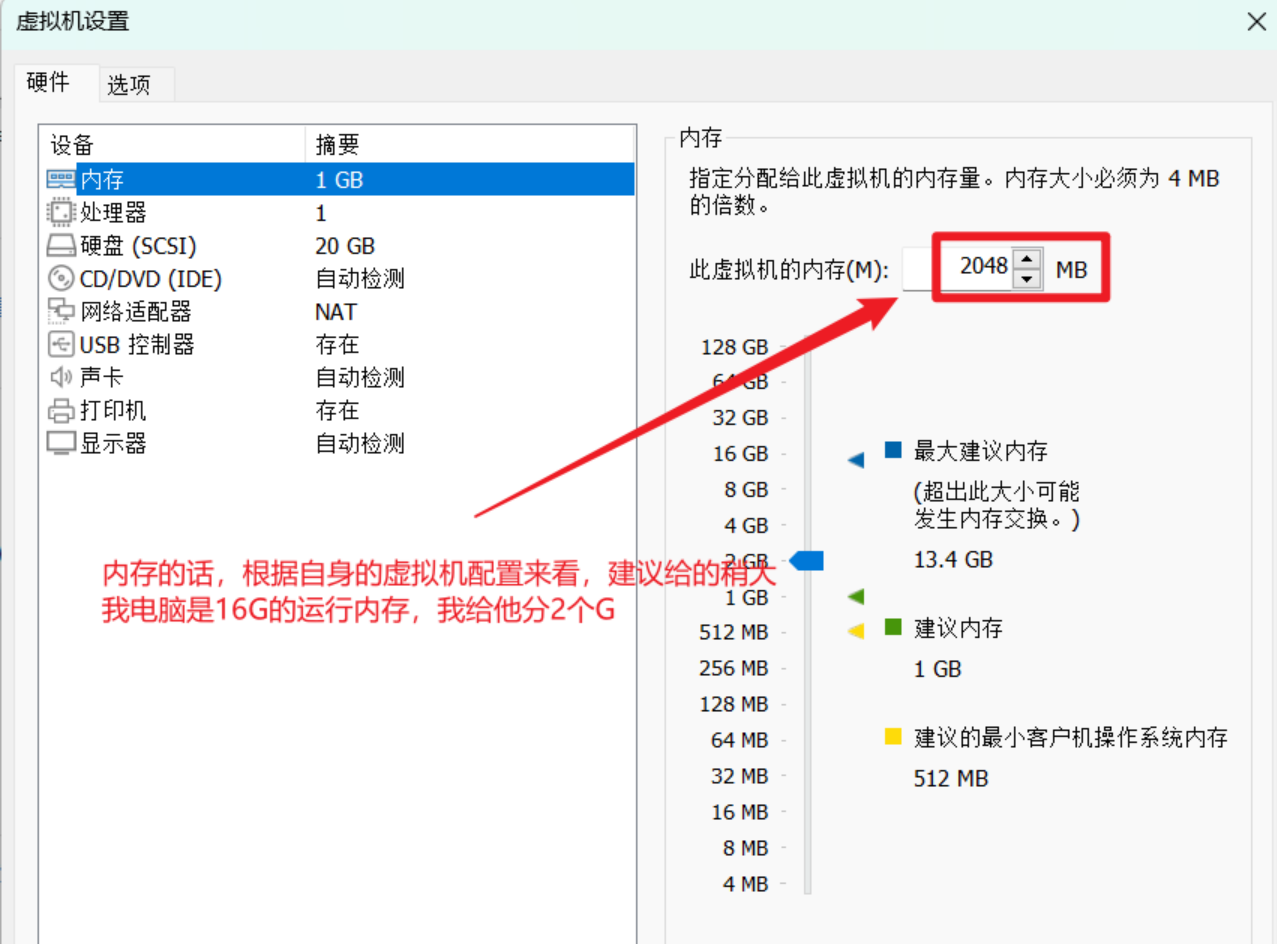
Task: Increase memory with the up stepper arrow
Action: [x=1027, y=258]
